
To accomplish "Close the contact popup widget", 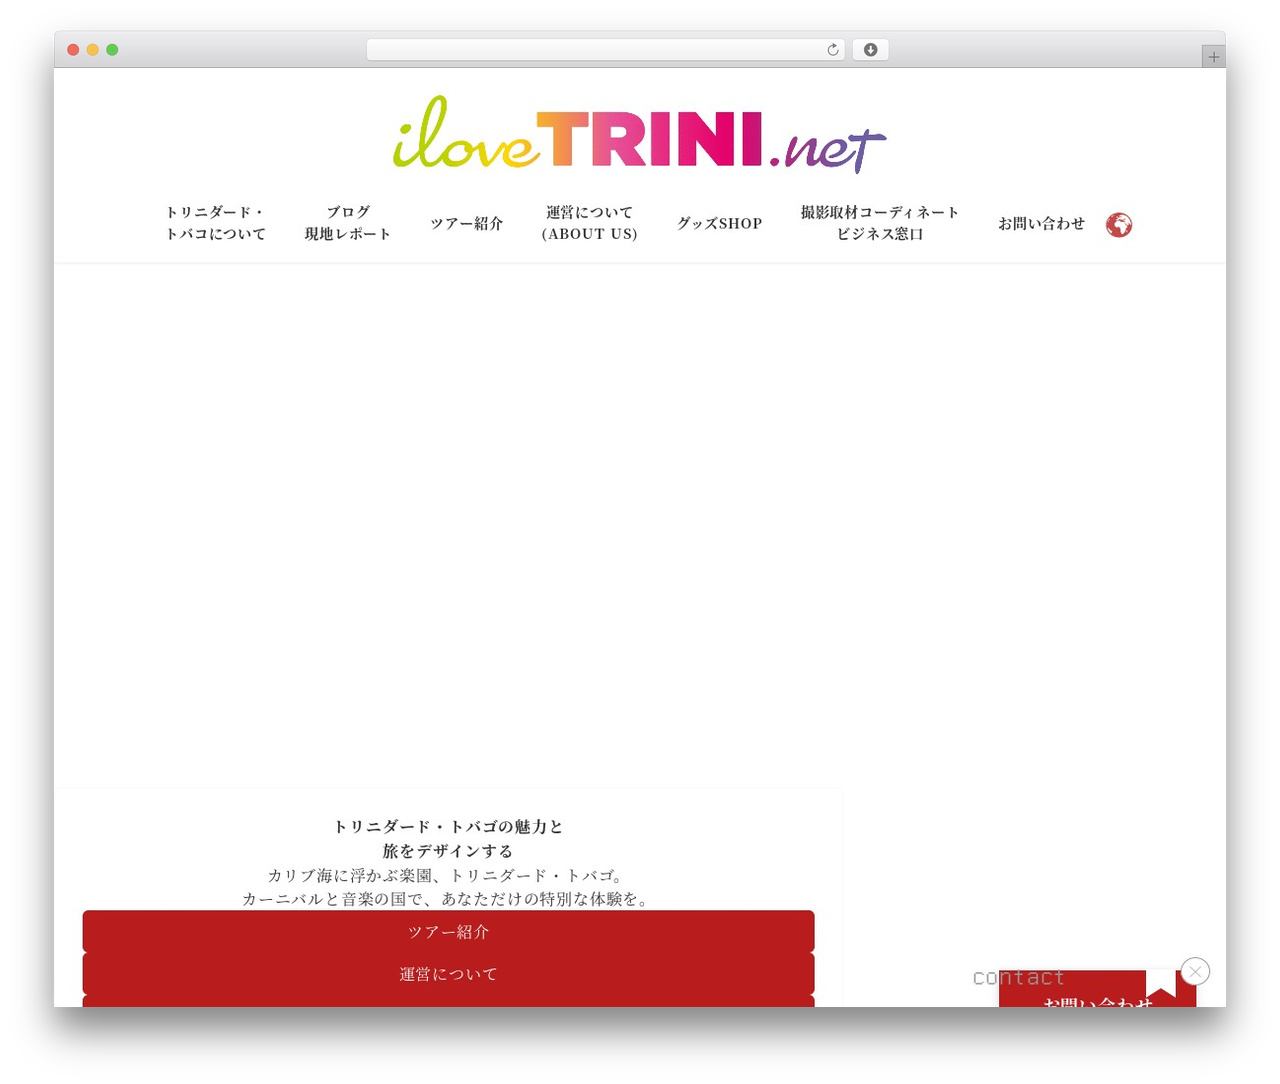I will point(1195,971).
